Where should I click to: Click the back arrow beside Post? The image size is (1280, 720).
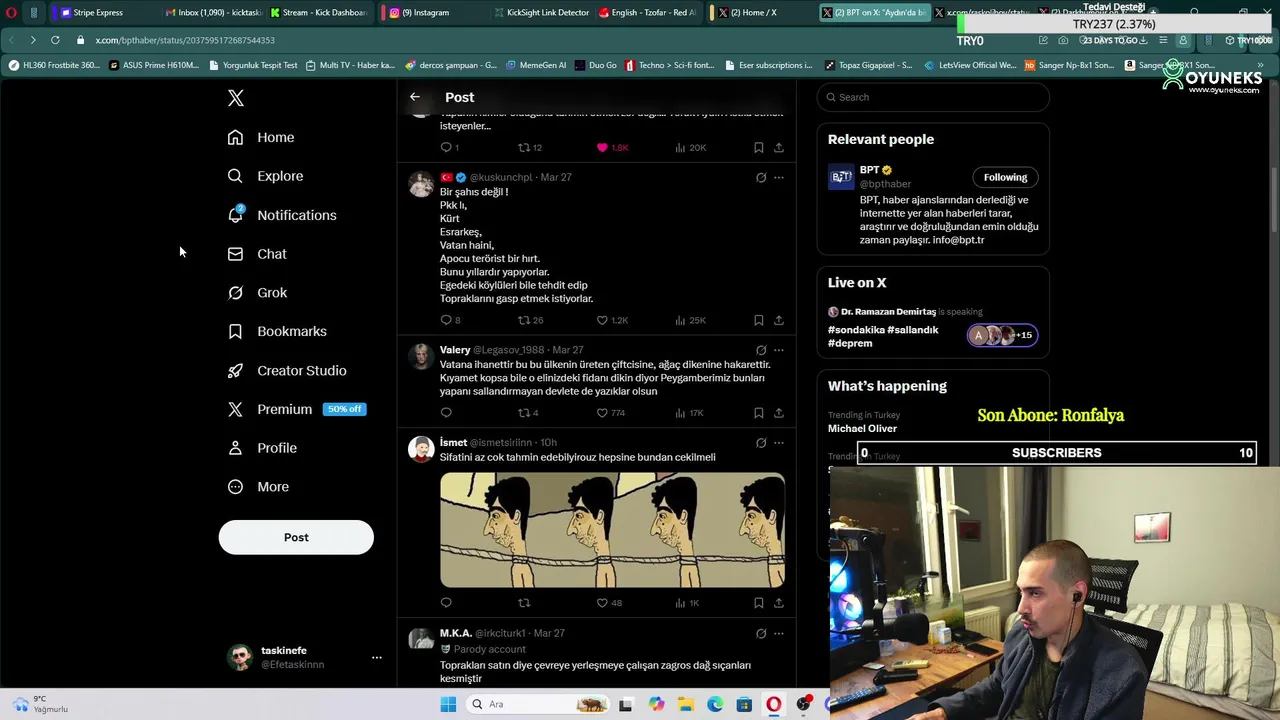415,97
